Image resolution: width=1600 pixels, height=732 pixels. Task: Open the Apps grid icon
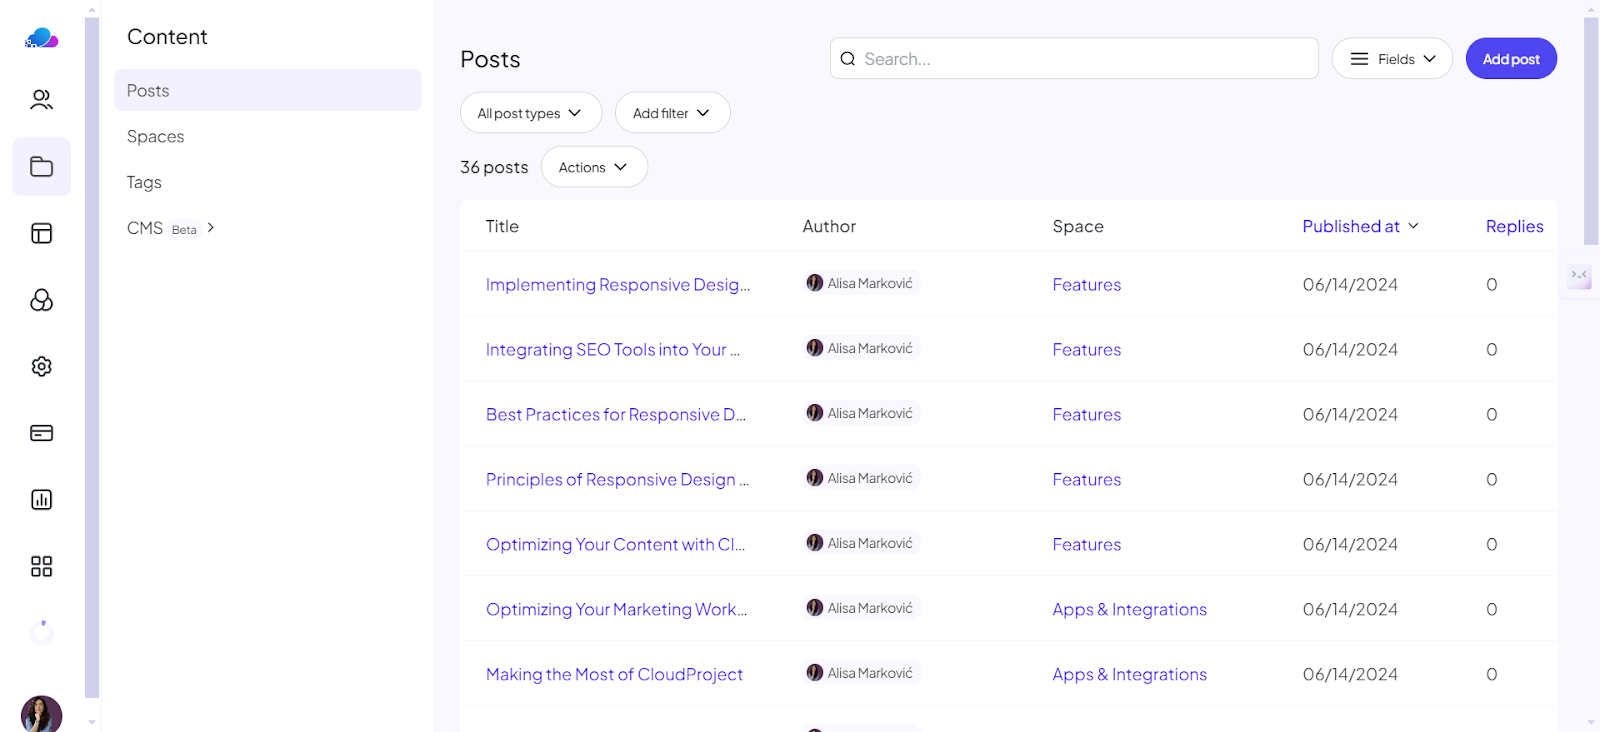coord(41,566)
